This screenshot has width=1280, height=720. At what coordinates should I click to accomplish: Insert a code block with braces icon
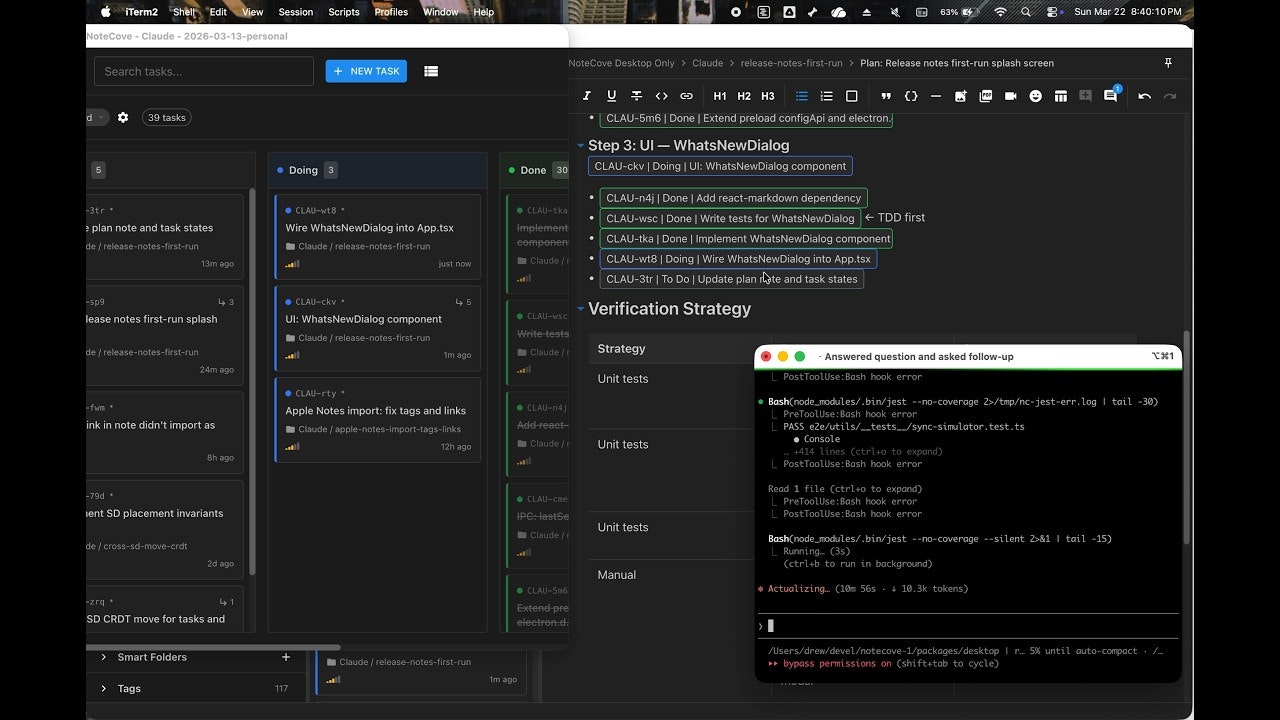pyautogui.click(x=911, y=96)
